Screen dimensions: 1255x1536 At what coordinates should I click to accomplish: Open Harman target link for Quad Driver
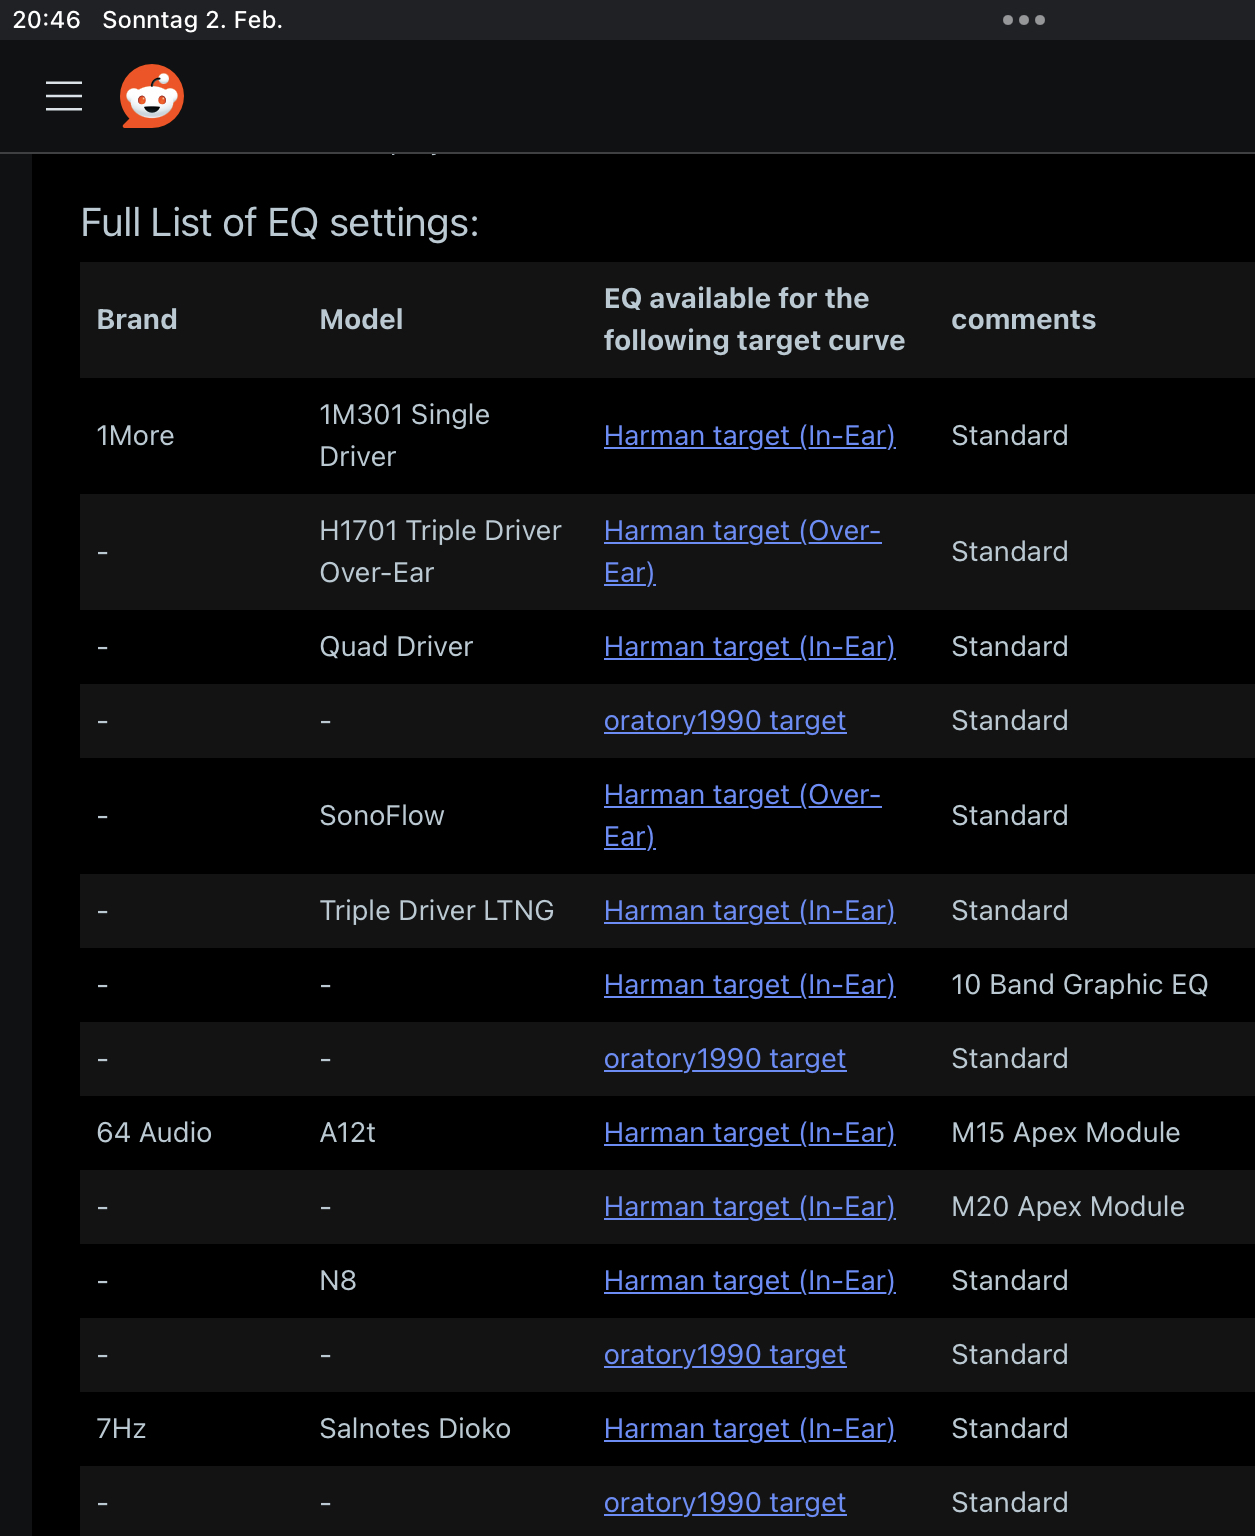(x=749, y=647)
